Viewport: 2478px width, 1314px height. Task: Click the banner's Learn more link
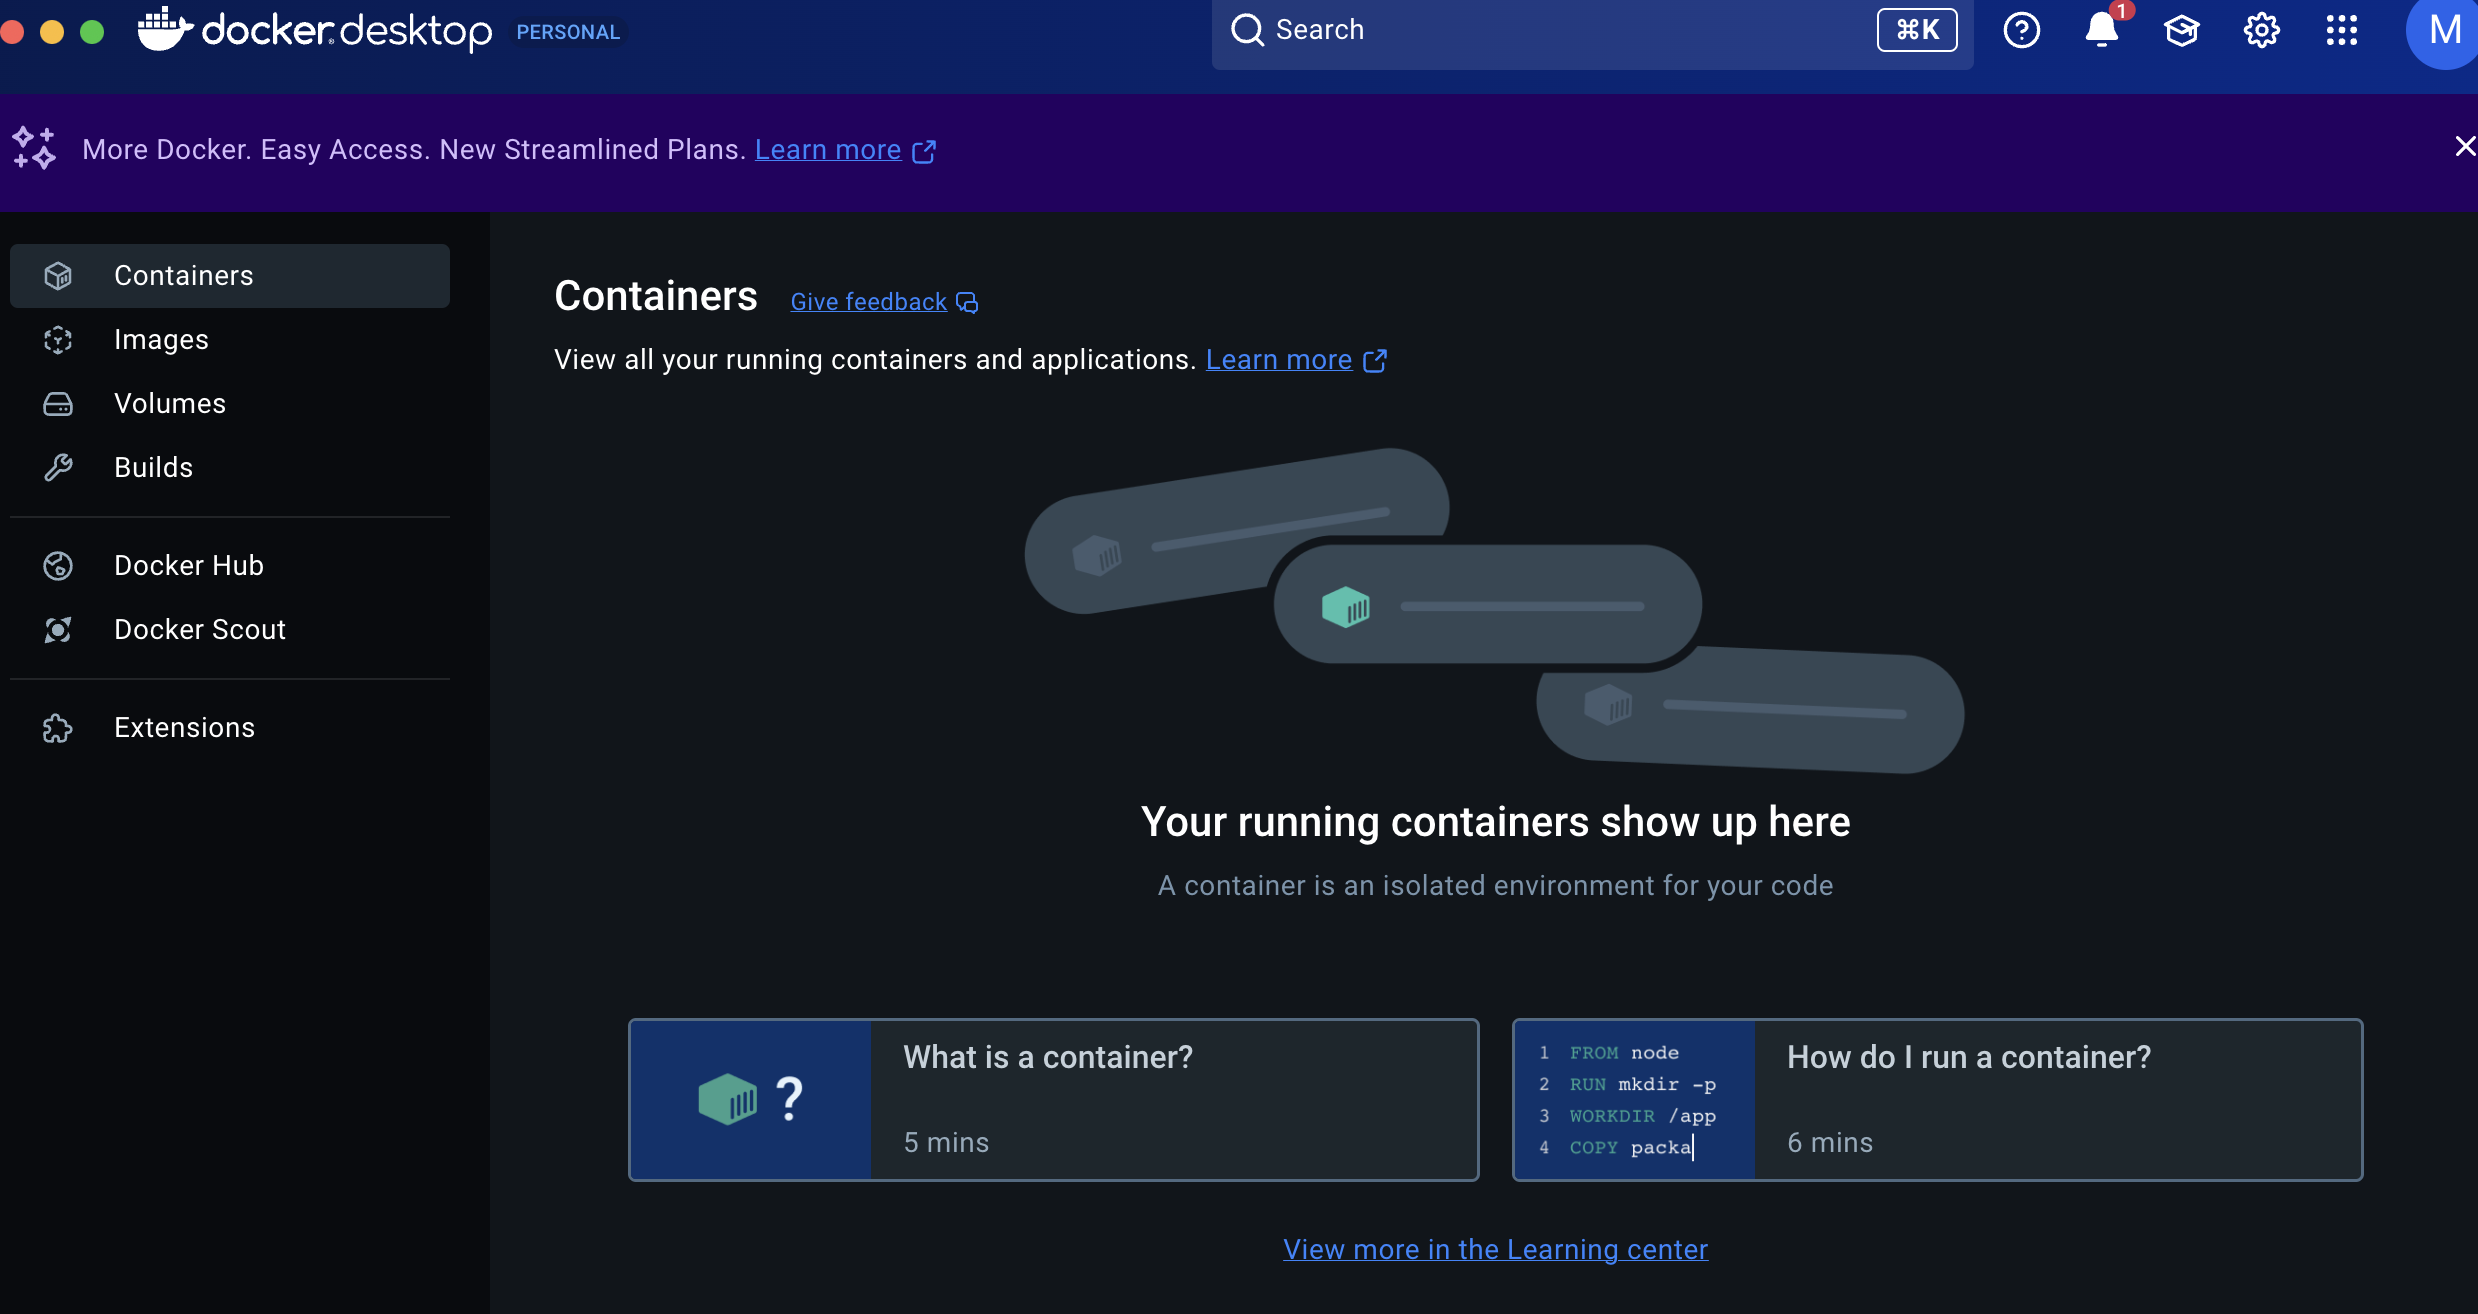coord(828,150)
